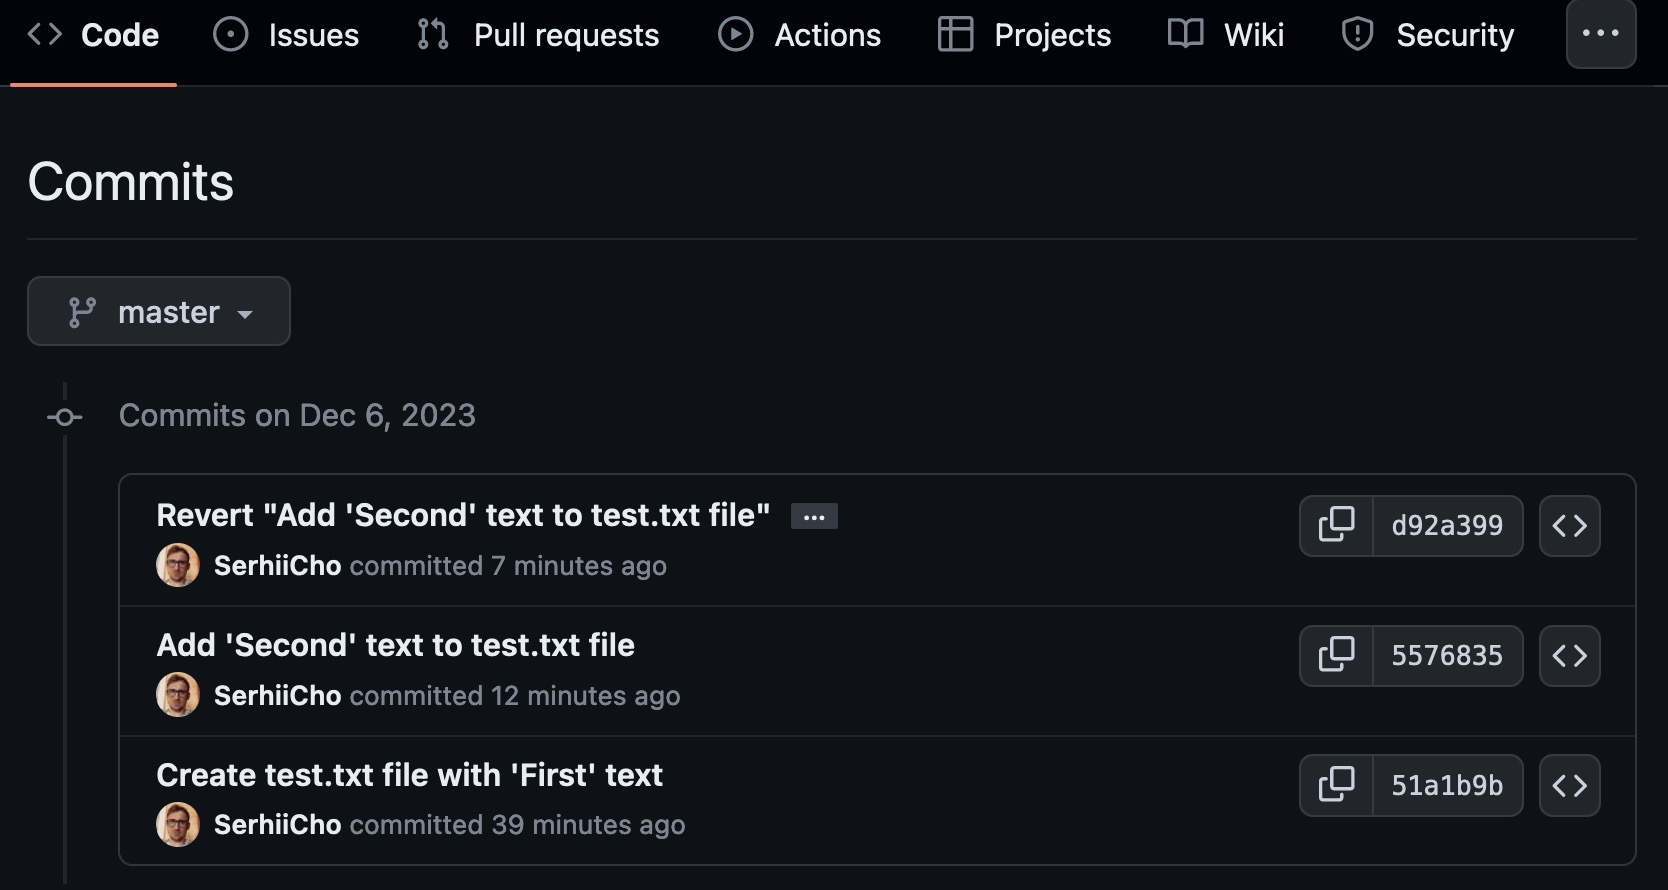The image size is (1668, 890).
Task: Click the branch icon next to master
Action: tap(84, 311)
